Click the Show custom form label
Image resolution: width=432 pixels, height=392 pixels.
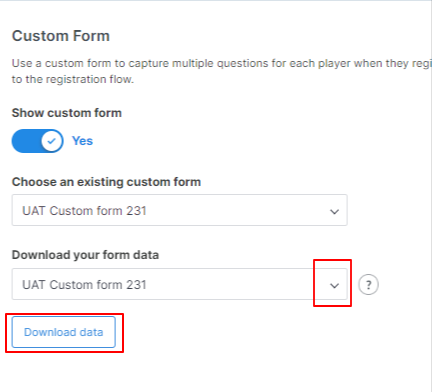(x=67, y=113)
